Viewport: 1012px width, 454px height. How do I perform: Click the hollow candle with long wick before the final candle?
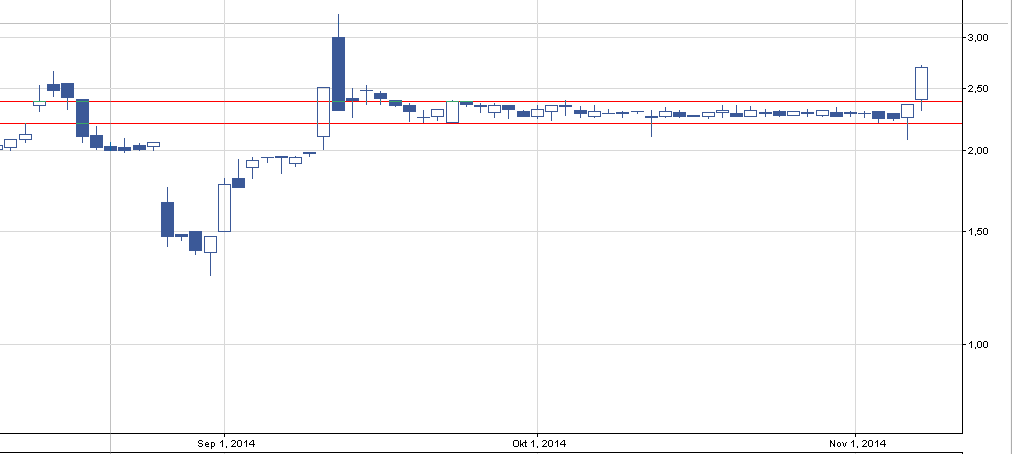coord(907,111)
